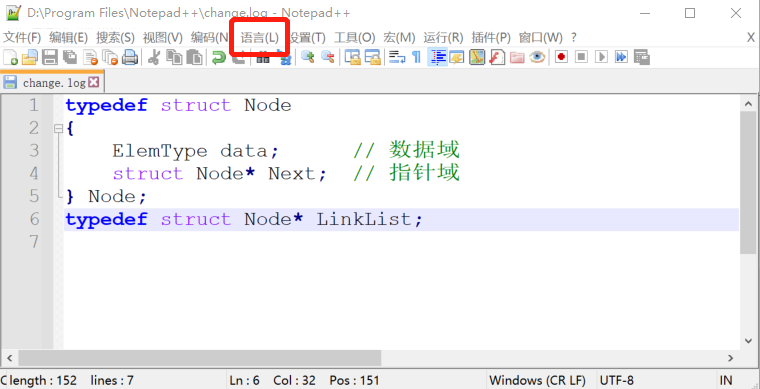
Task: Click the text "ElemType data;"
Action: click(x=196, y=151)
